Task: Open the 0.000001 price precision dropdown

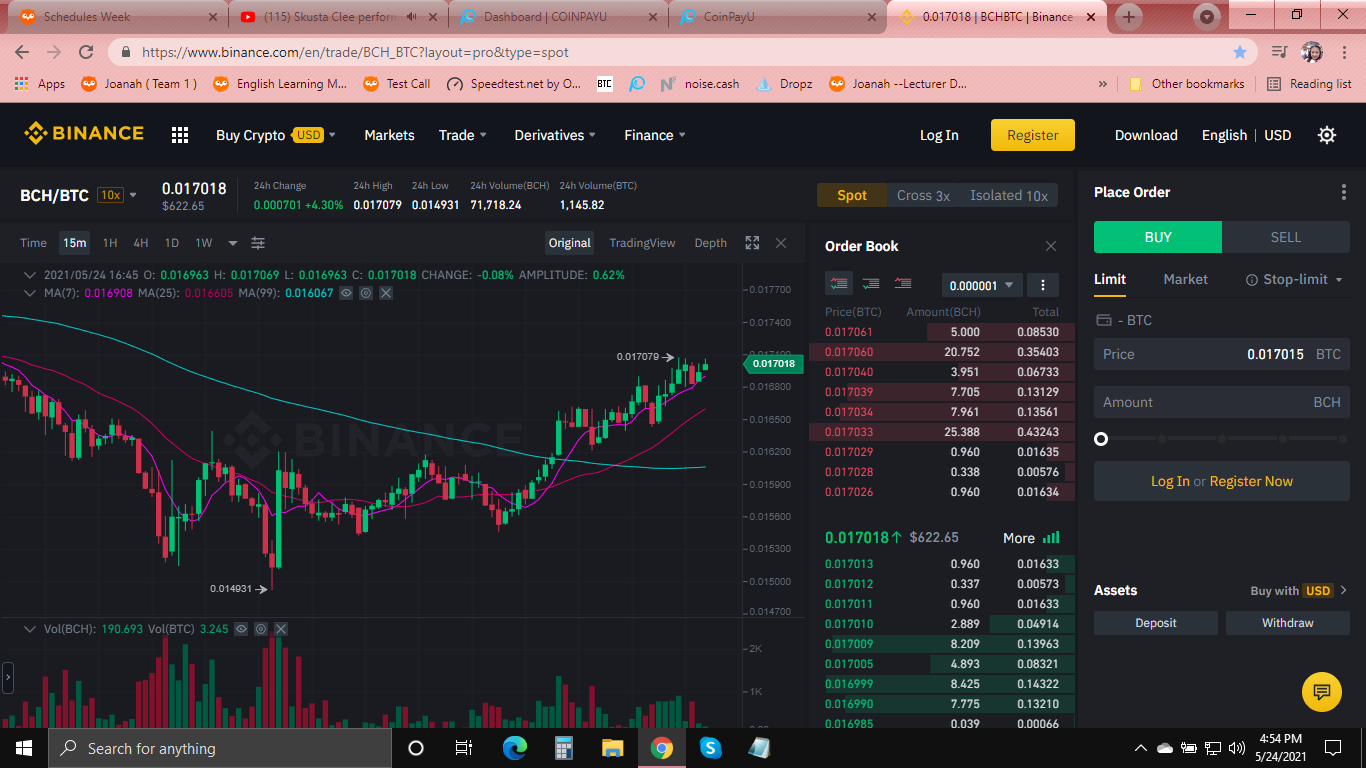Action: pos(982,285)
